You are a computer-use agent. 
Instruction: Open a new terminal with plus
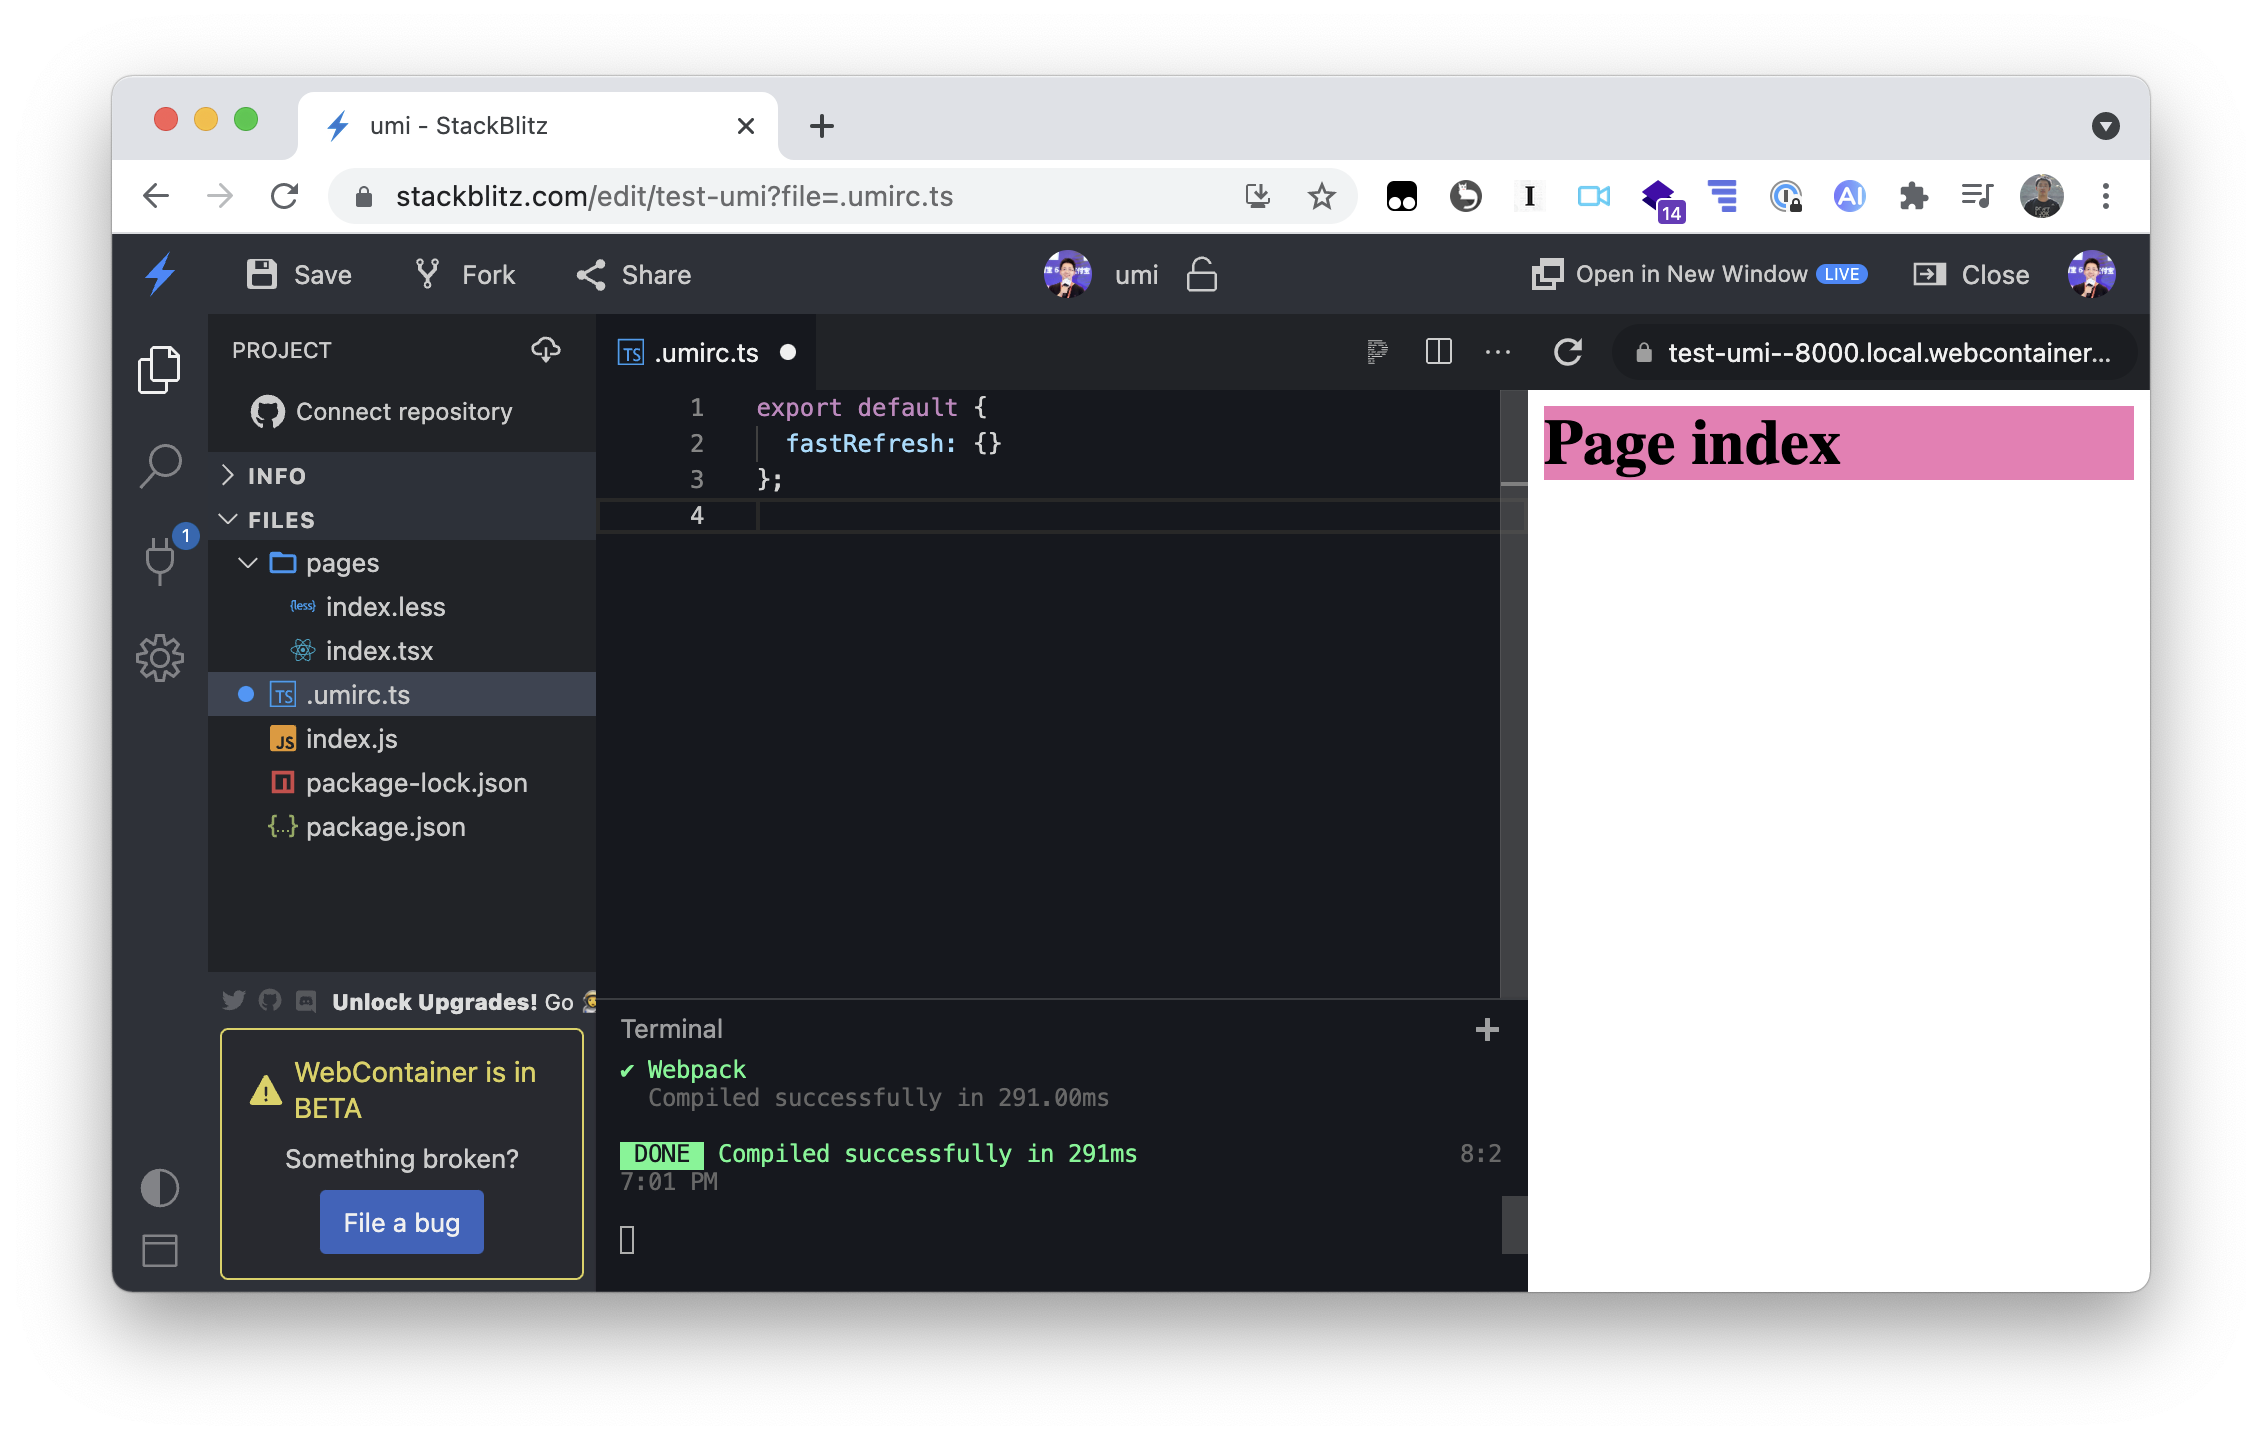pos(1487,1030)
